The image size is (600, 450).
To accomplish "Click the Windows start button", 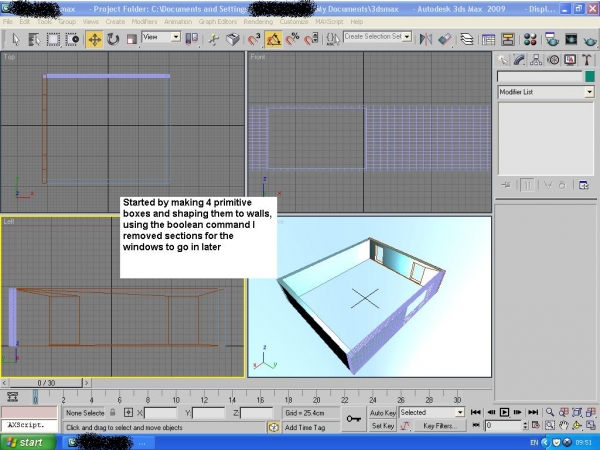I will click(26, 442).
